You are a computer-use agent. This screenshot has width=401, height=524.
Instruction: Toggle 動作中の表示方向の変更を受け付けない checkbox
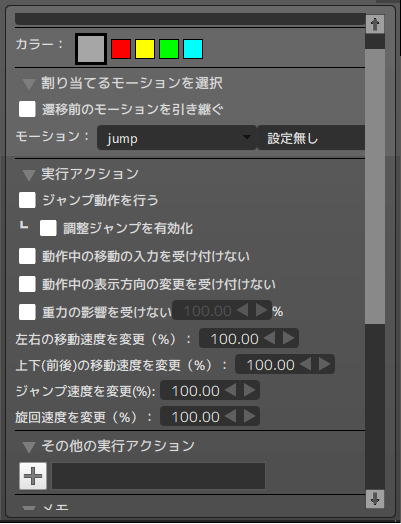[27, 284]
